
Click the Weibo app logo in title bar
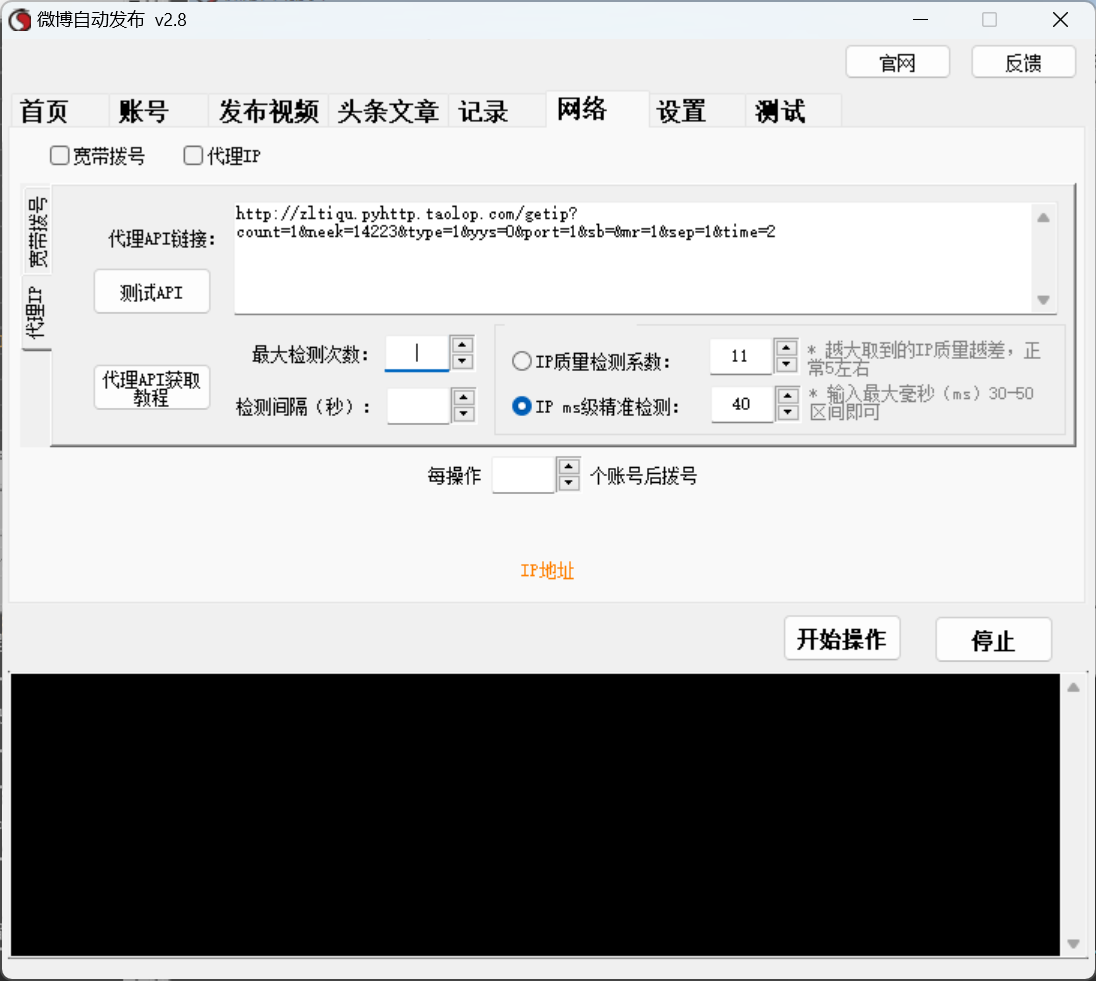click(x=20, y=20)
